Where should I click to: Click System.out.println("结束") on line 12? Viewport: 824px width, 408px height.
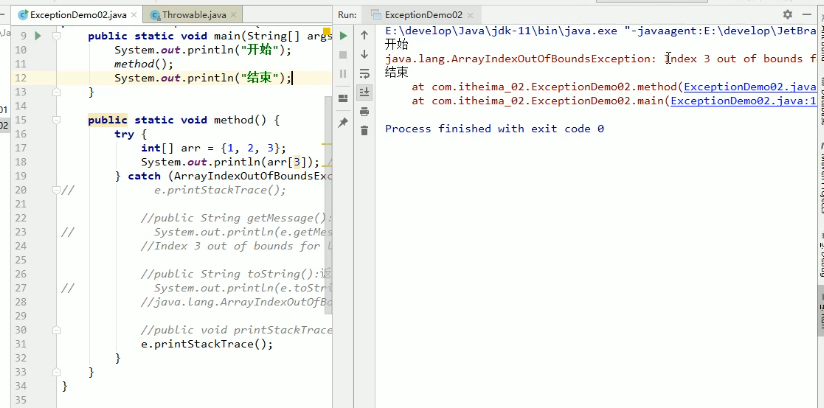[x=203, y=78]
